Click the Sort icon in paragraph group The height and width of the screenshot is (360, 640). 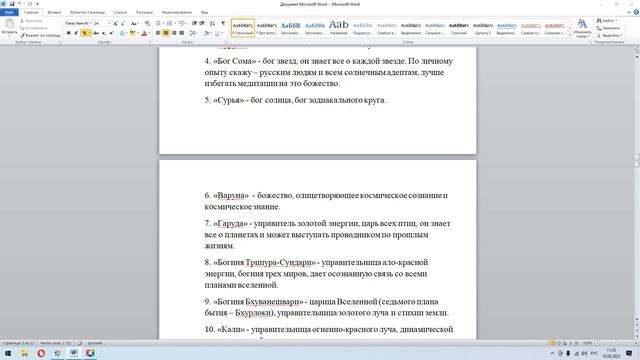[x=212, y=23]
